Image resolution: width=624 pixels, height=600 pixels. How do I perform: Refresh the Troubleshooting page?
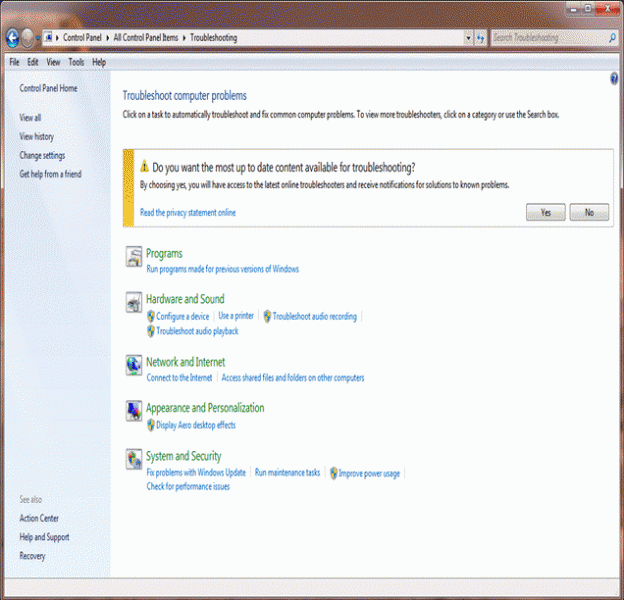point(481,38)
